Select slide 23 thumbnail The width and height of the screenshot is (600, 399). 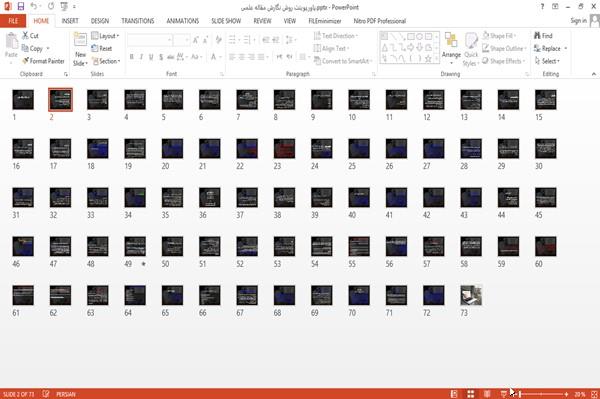pos(284,148)
